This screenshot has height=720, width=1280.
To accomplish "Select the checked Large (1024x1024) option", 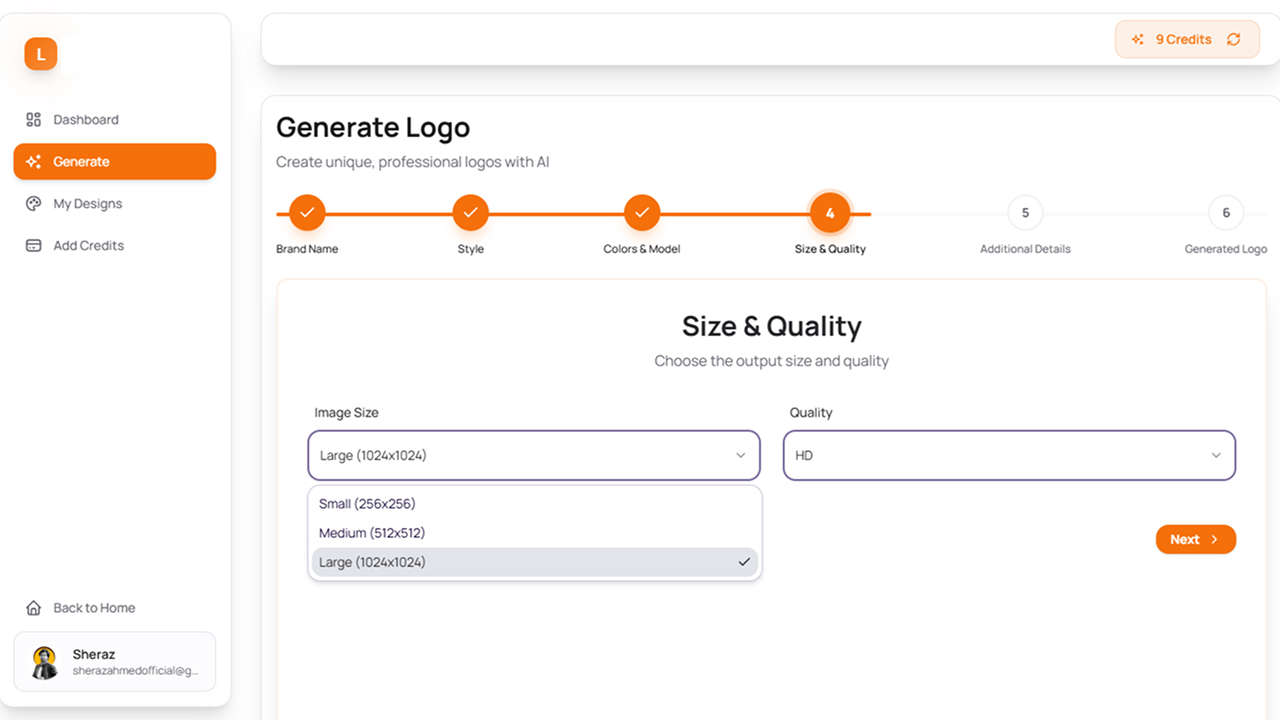I will [535, 562].
